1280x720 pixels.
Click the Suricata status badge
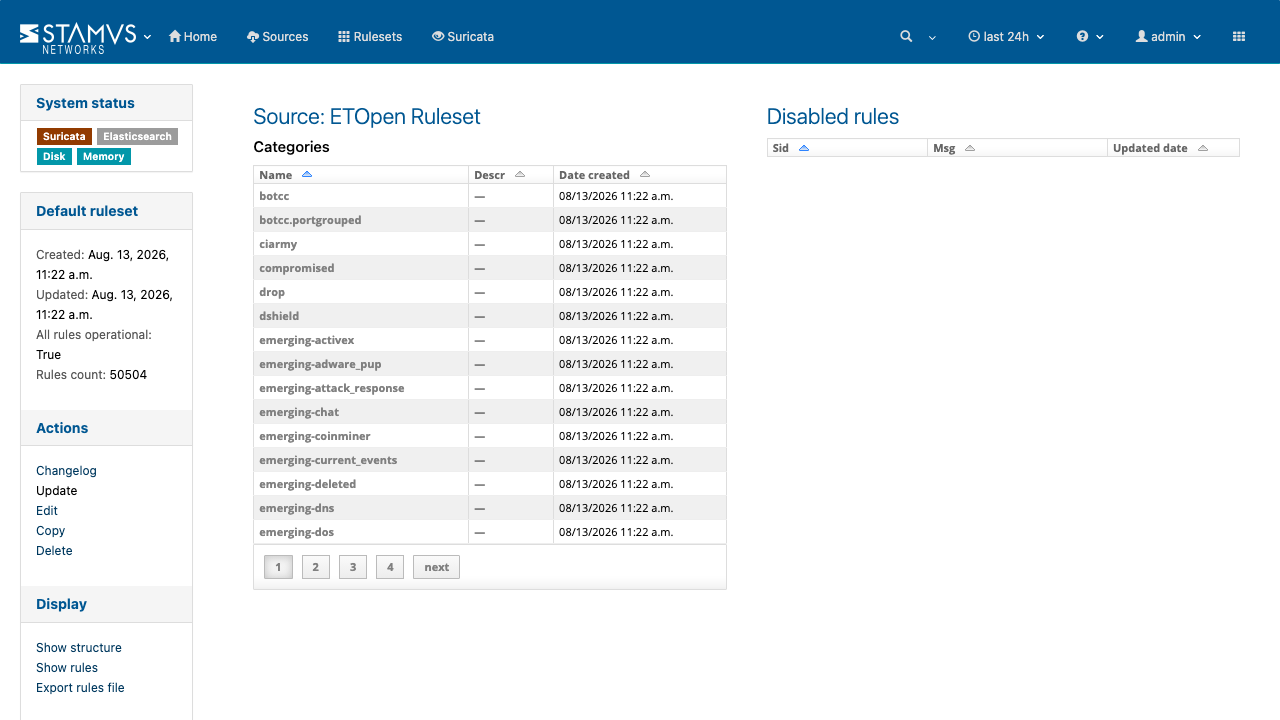pos(64,136)
